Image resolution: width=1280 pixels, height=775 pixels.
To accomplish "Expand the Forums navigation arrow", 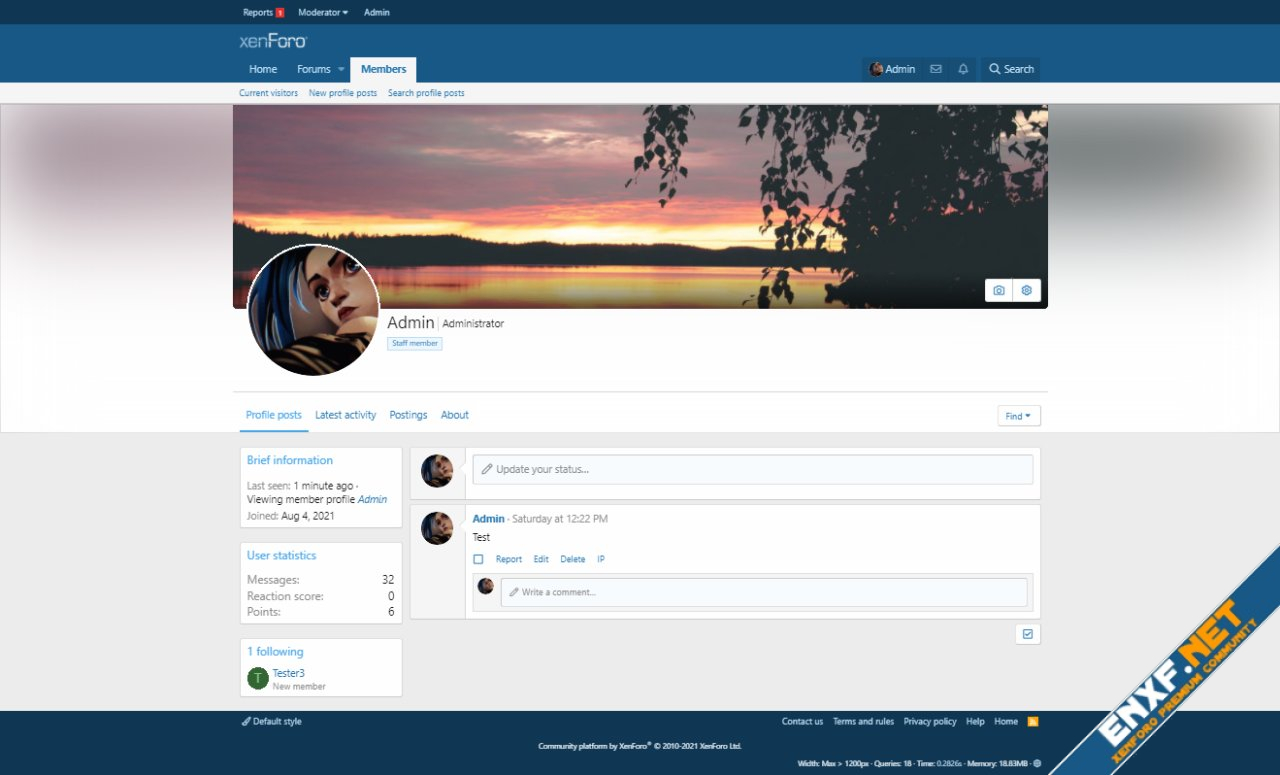I will [x=341, y=69].
